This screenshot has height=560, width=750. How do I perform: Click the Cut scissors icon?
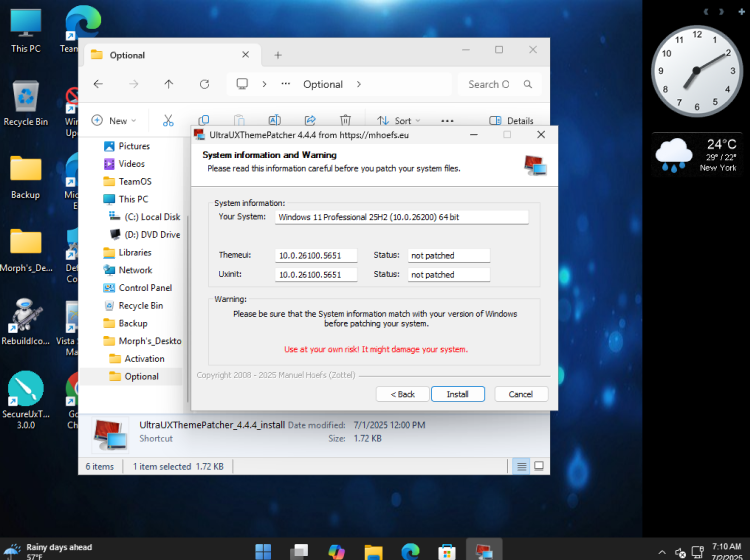click(x=168, y=121)
